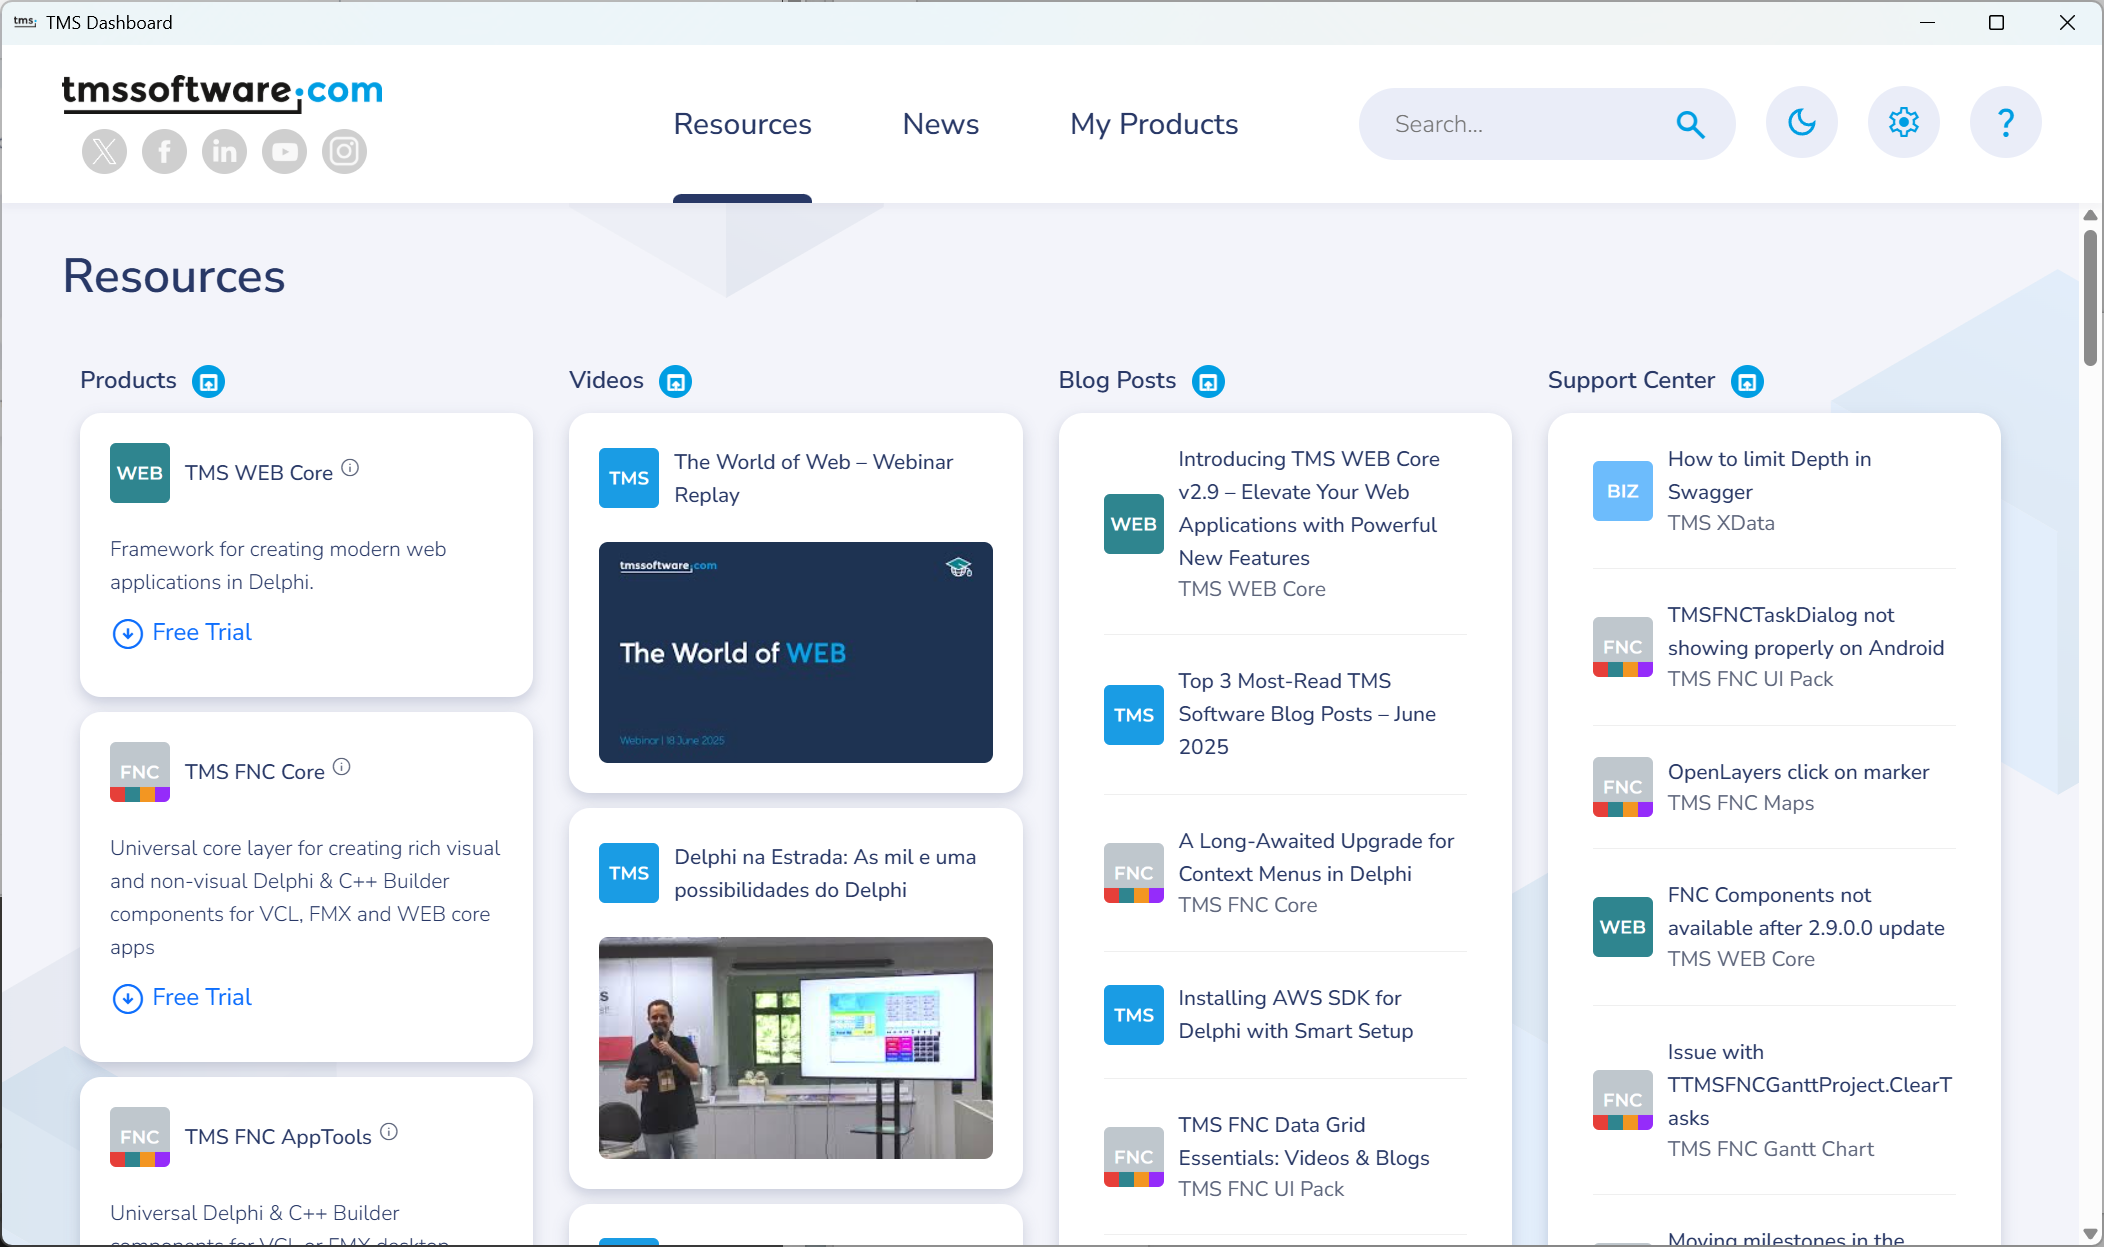This screenshot has height=1247, width=2104.
Task: Open the help question mark icon
Action: coord(2005,122)
